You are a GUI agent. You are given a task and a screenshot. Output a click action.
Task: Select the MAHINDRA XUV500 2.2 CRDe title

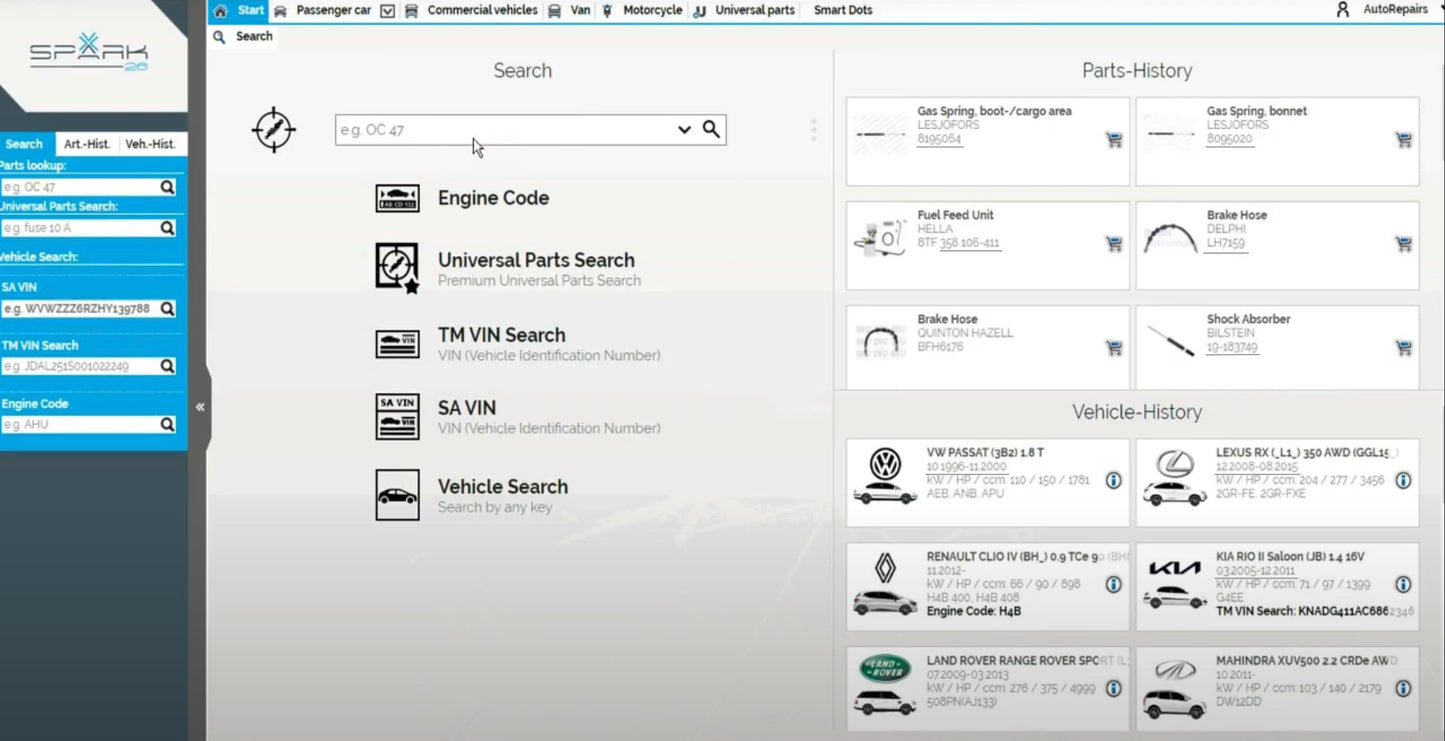pyautogui.click(x=1307, y=661)
